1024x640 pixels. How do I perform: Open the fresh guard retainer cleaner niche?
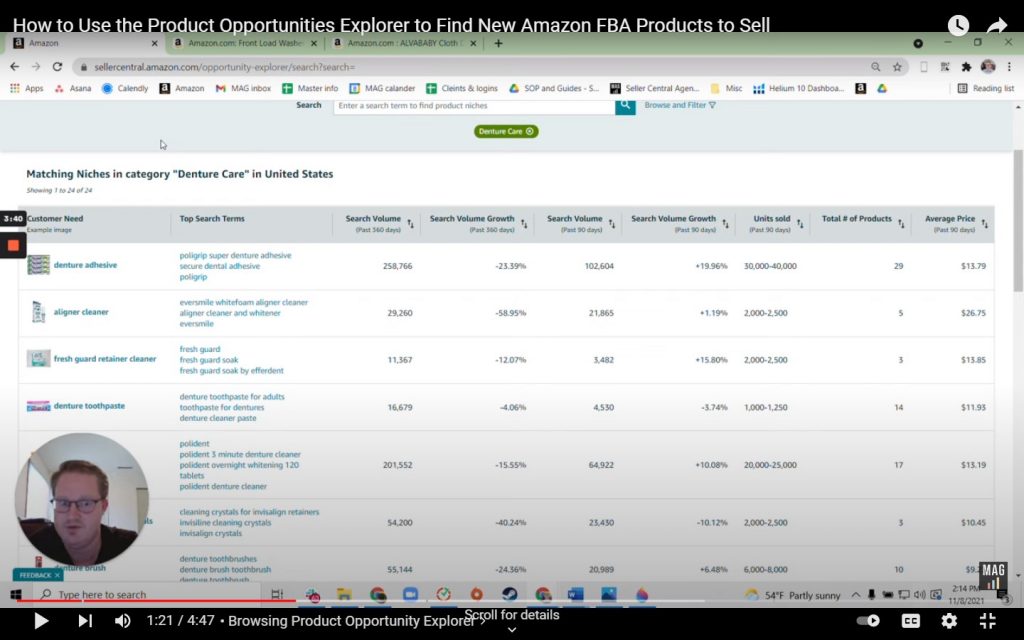click(x=105, y=359)
